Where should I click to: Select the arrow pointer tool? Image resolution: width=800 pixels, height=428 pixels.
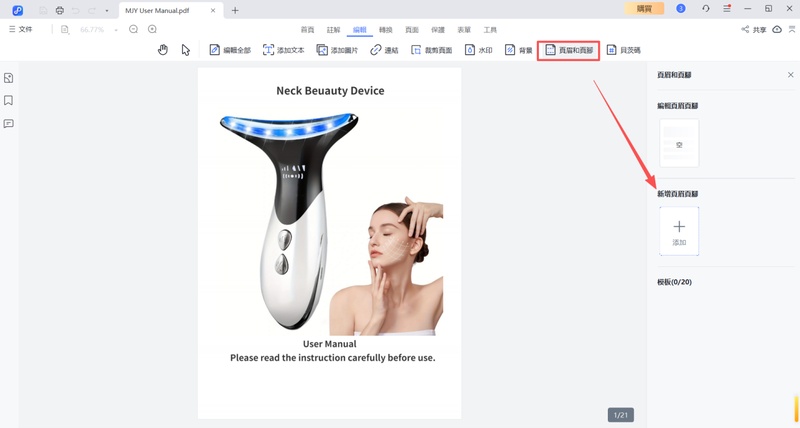(186, 50)
